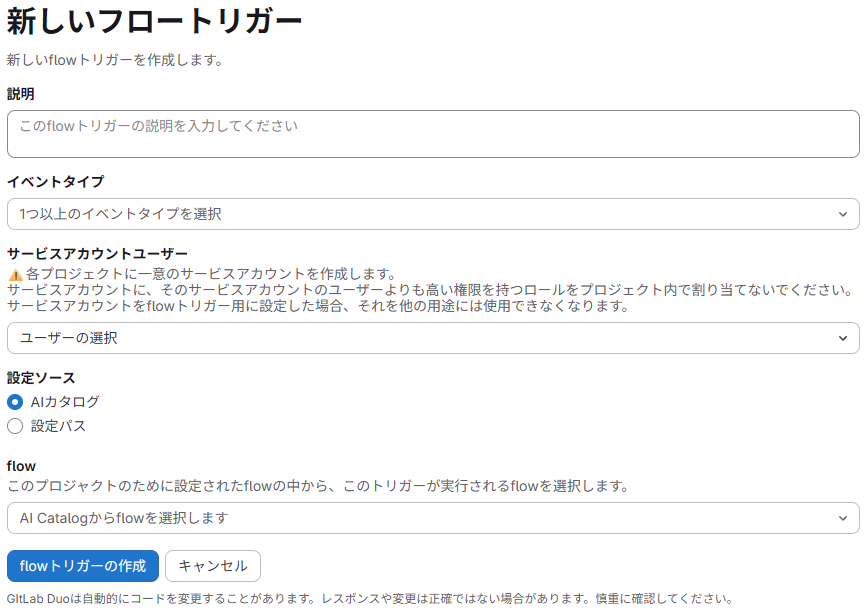
Task: Click the 説明 field label
Action: click(21, 94)
